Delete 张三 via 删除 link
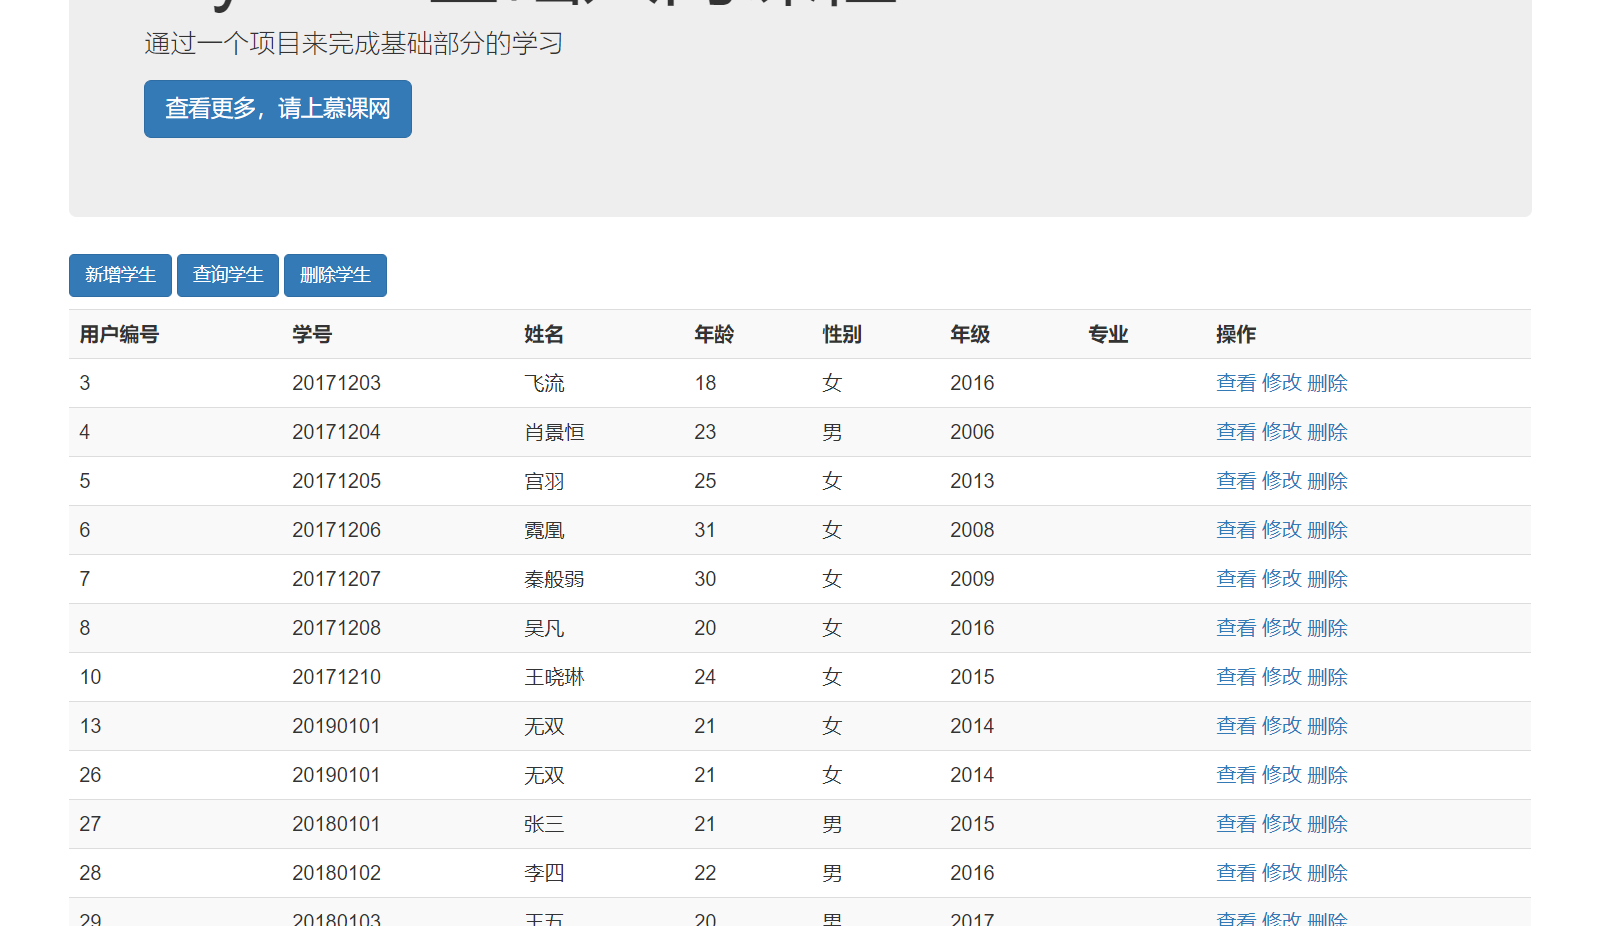 tap(1328, 824)
